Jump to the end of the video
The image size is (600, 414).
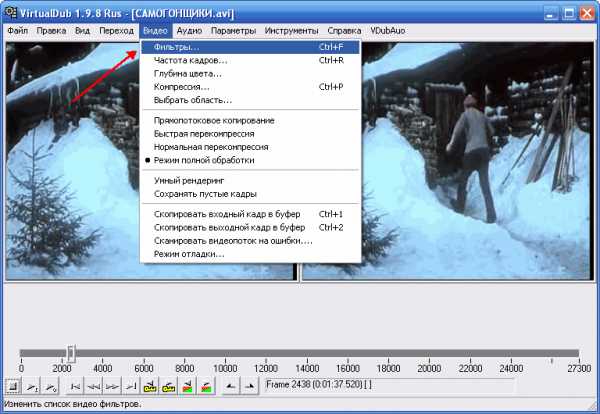pyautogui.click(x=131, y=386)
